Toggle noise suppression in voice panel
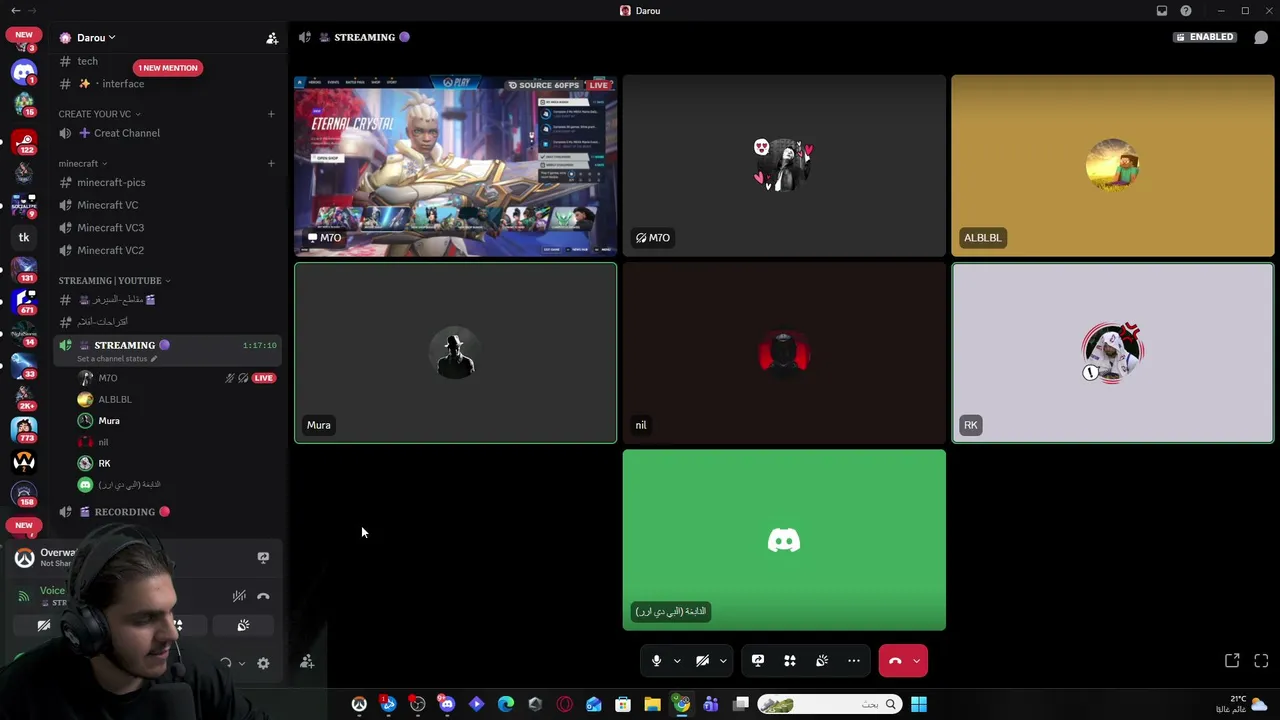 point(239,596)
